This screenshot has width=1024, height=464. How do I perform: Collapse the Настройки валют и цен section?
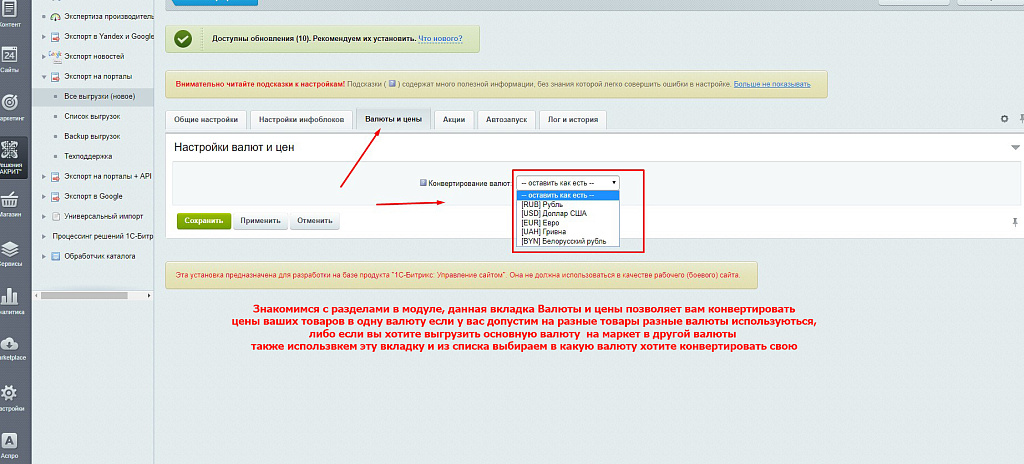(1015, 147)
